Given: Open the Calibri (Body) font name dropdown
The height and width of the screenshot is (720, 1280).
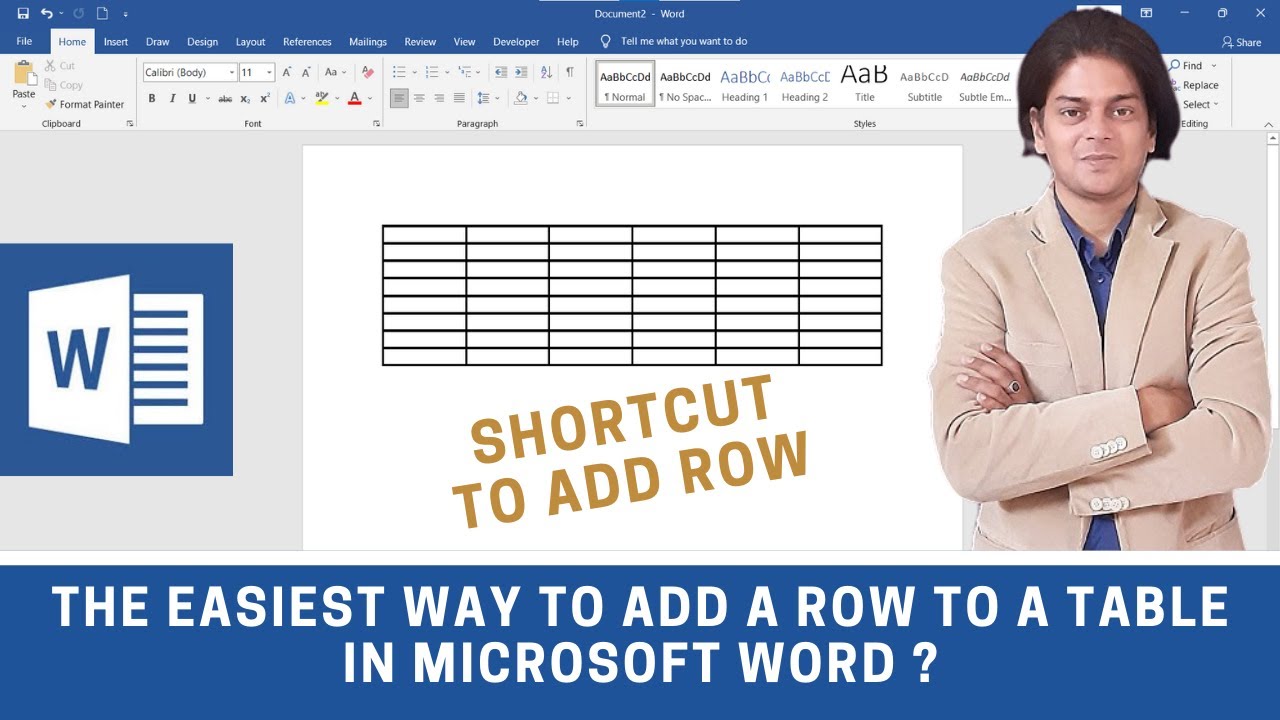Looking at the screenshot, I should click(232, 72).
